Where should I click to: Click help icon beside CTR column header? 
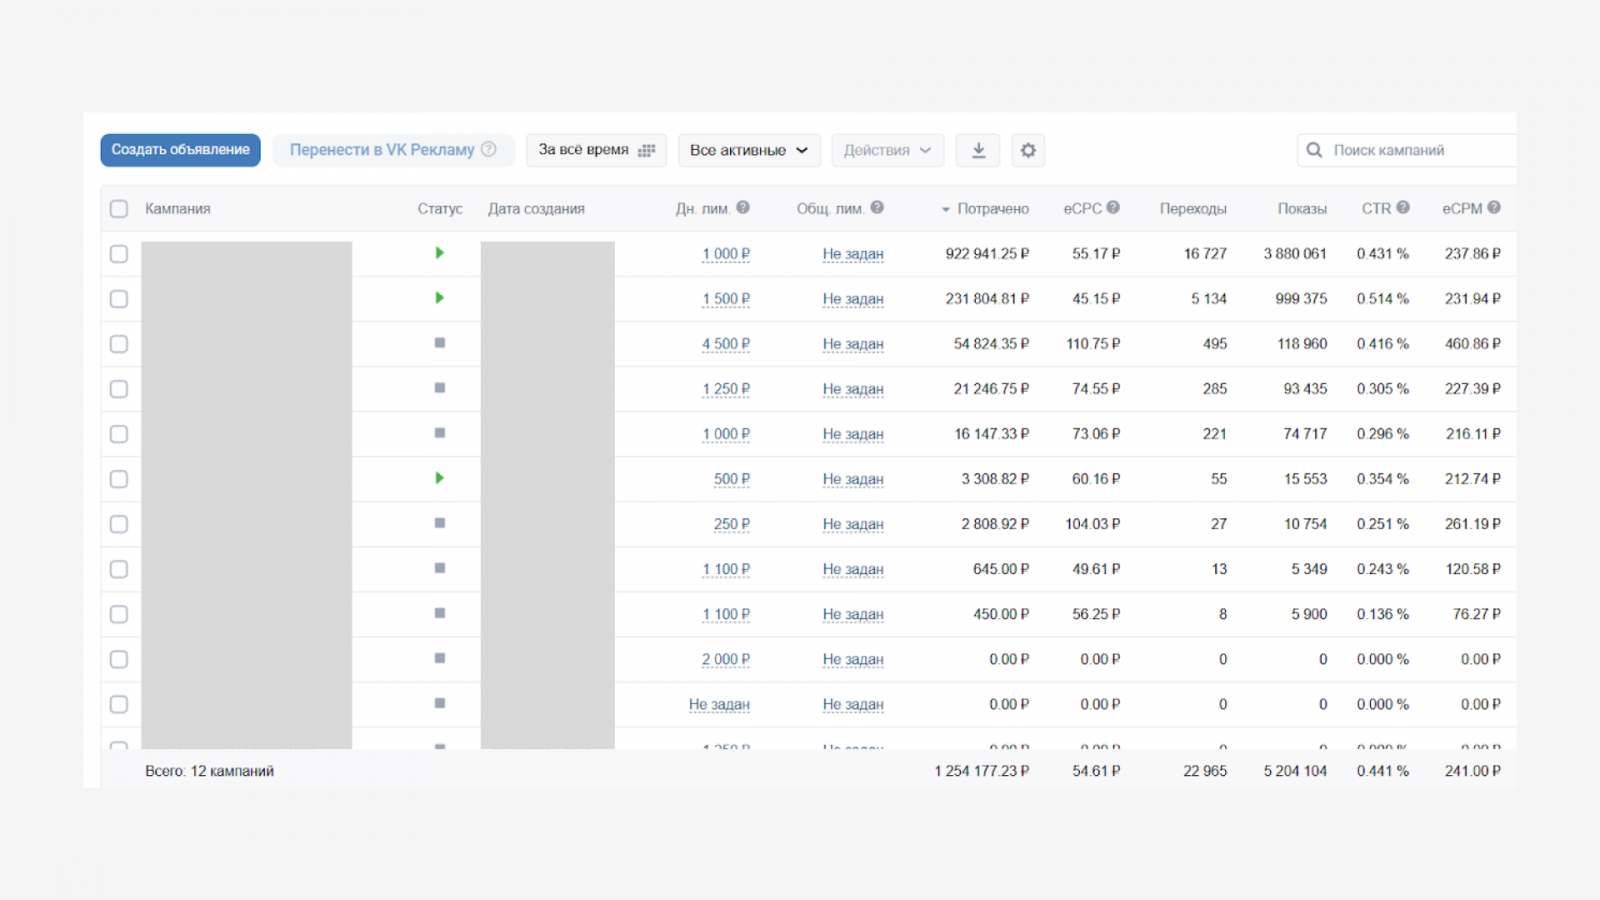tap(1403, 208)
